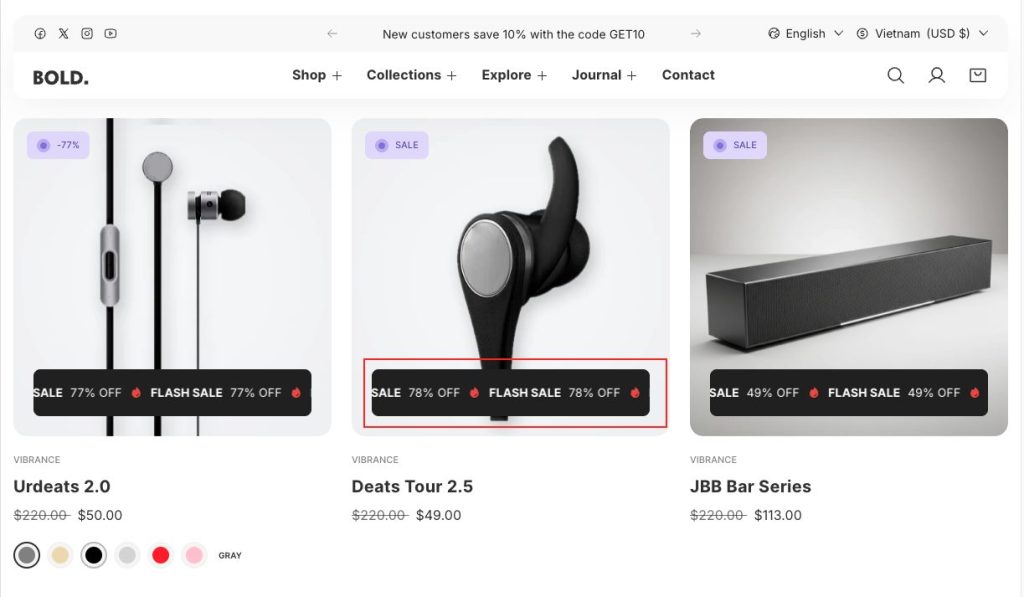Open the Instagram social icon
The image size is (1024, 597).
click(87, 33)
